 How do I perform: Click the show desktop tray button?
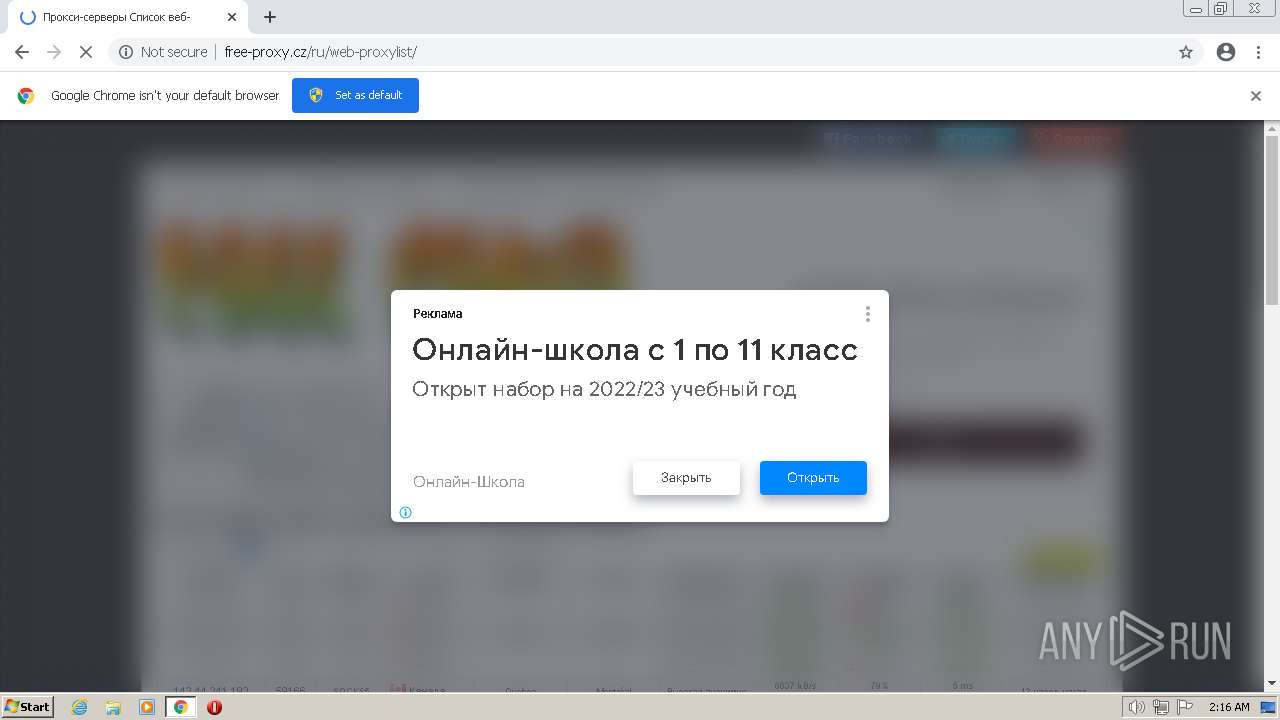[x=1268, y=707]
